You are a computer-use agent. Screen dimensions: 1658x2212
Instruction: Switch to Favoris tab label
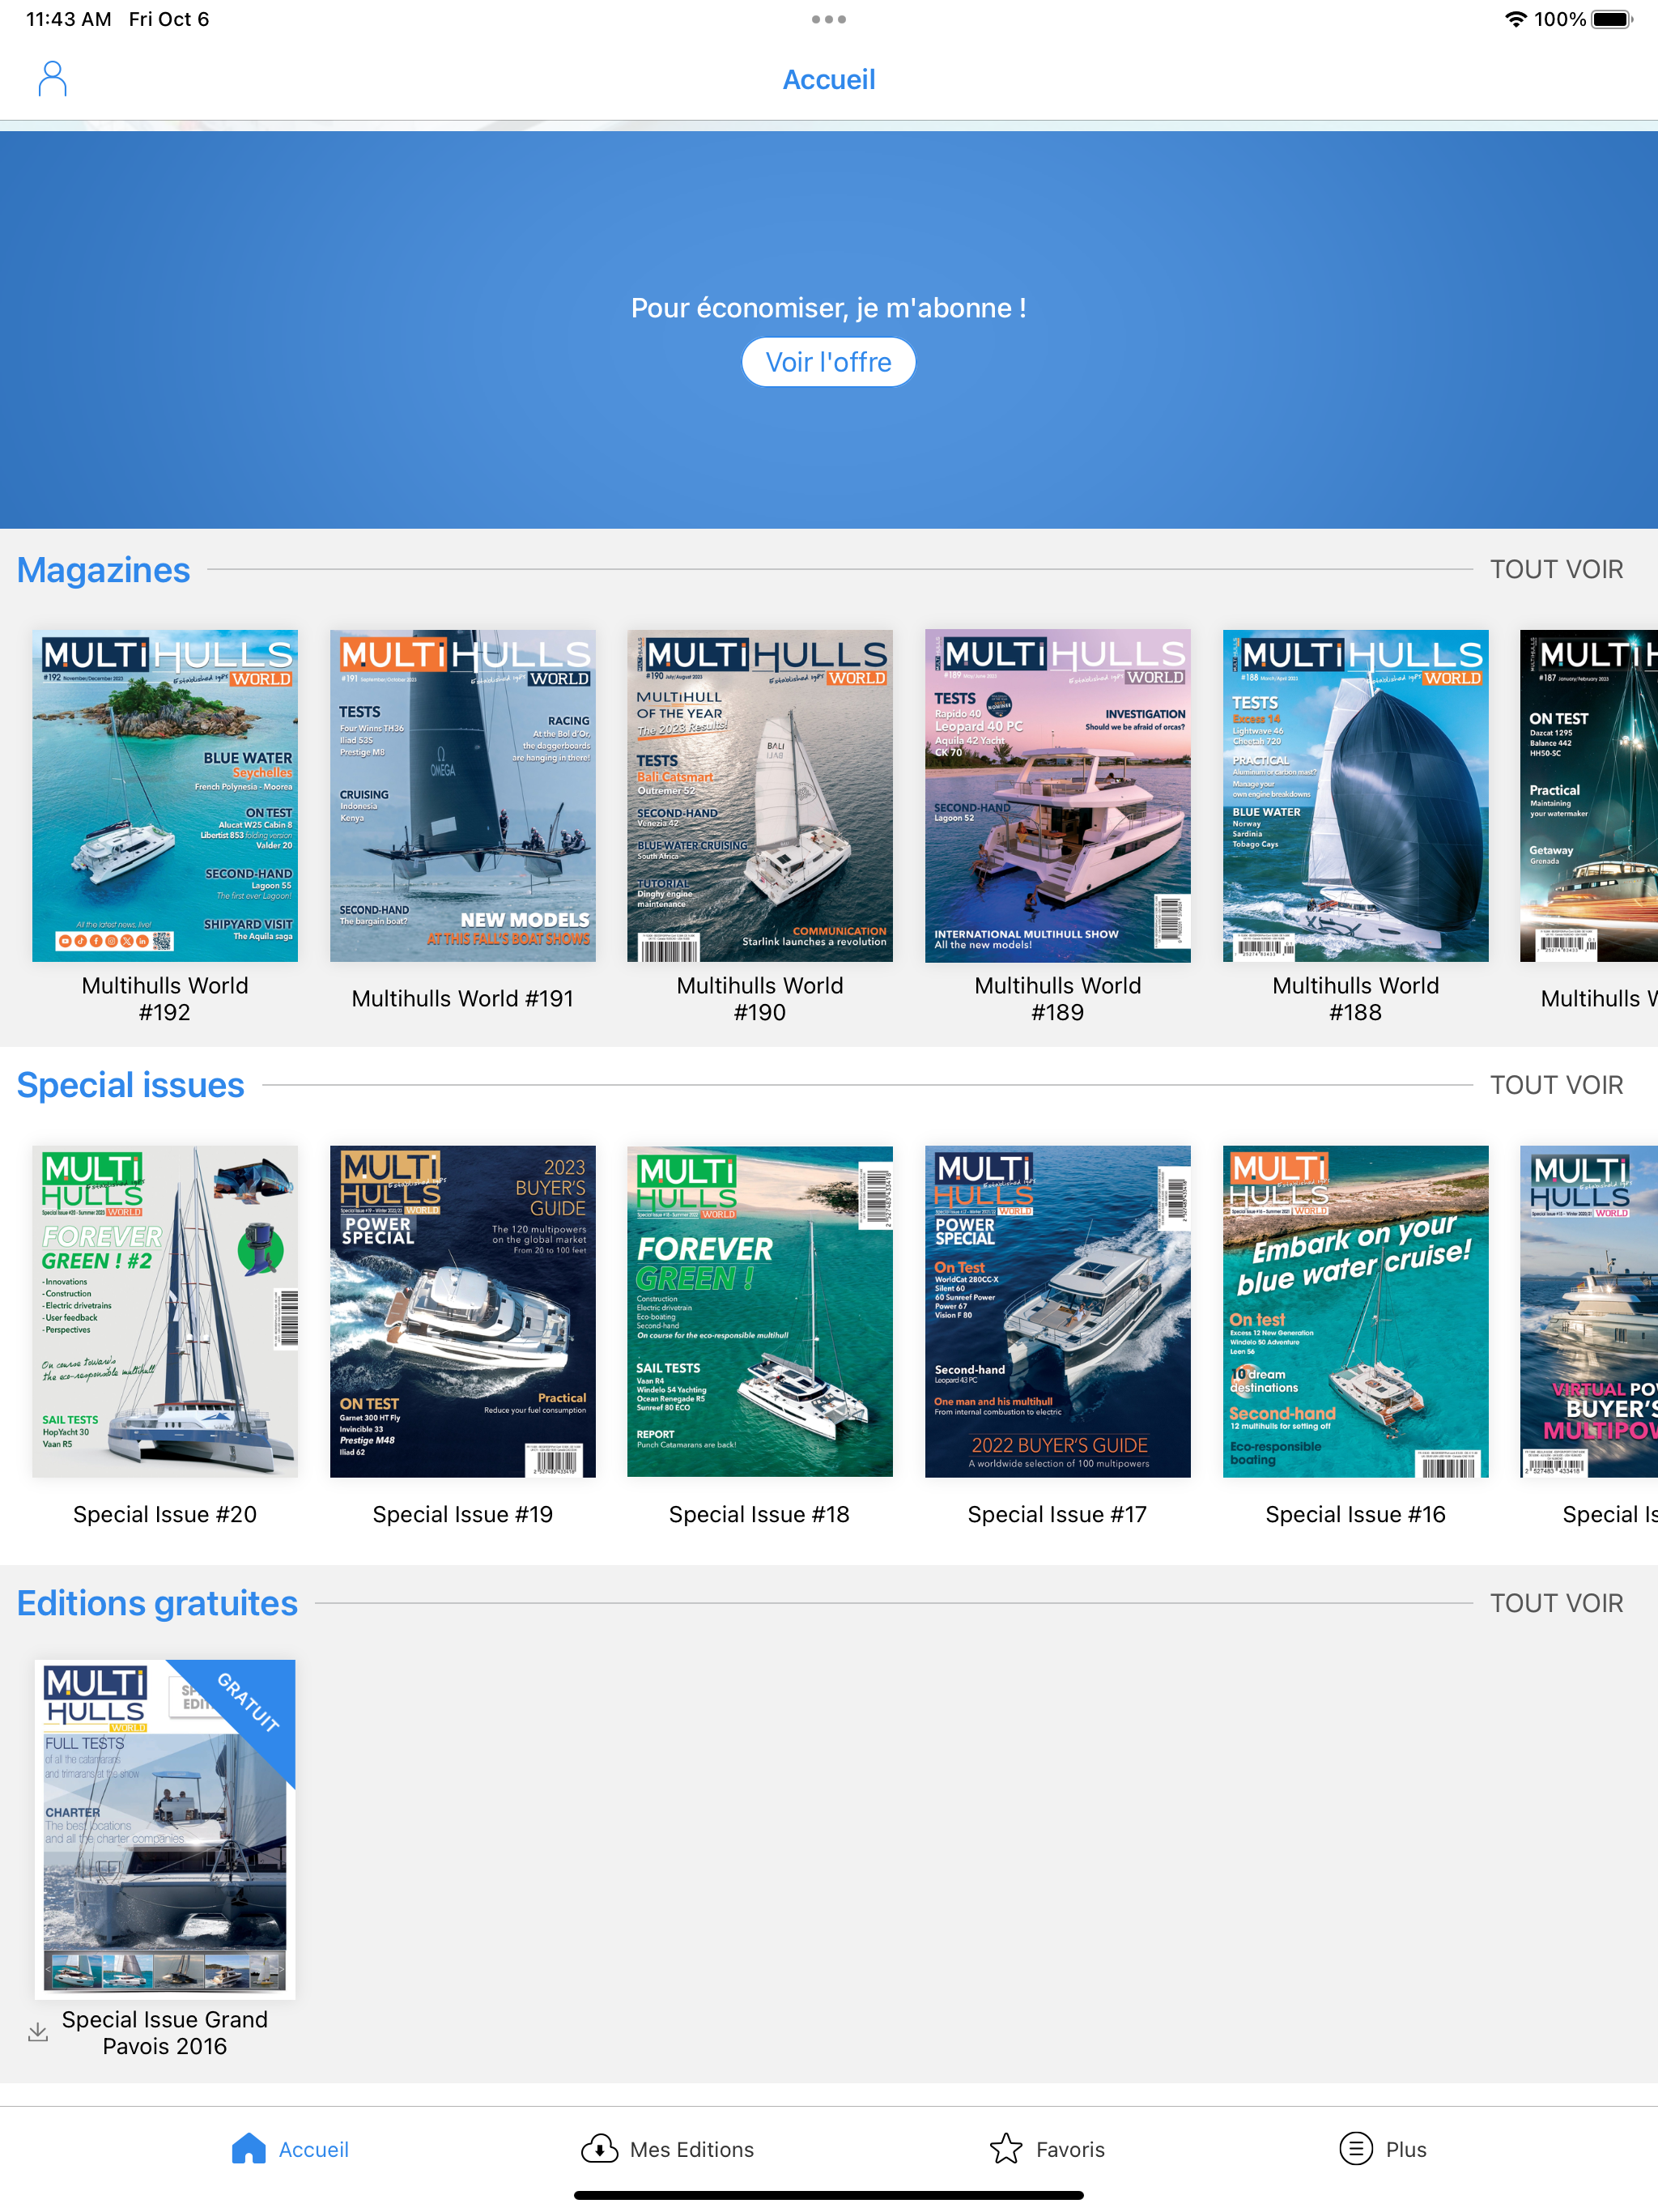tap(1070, 2149)
